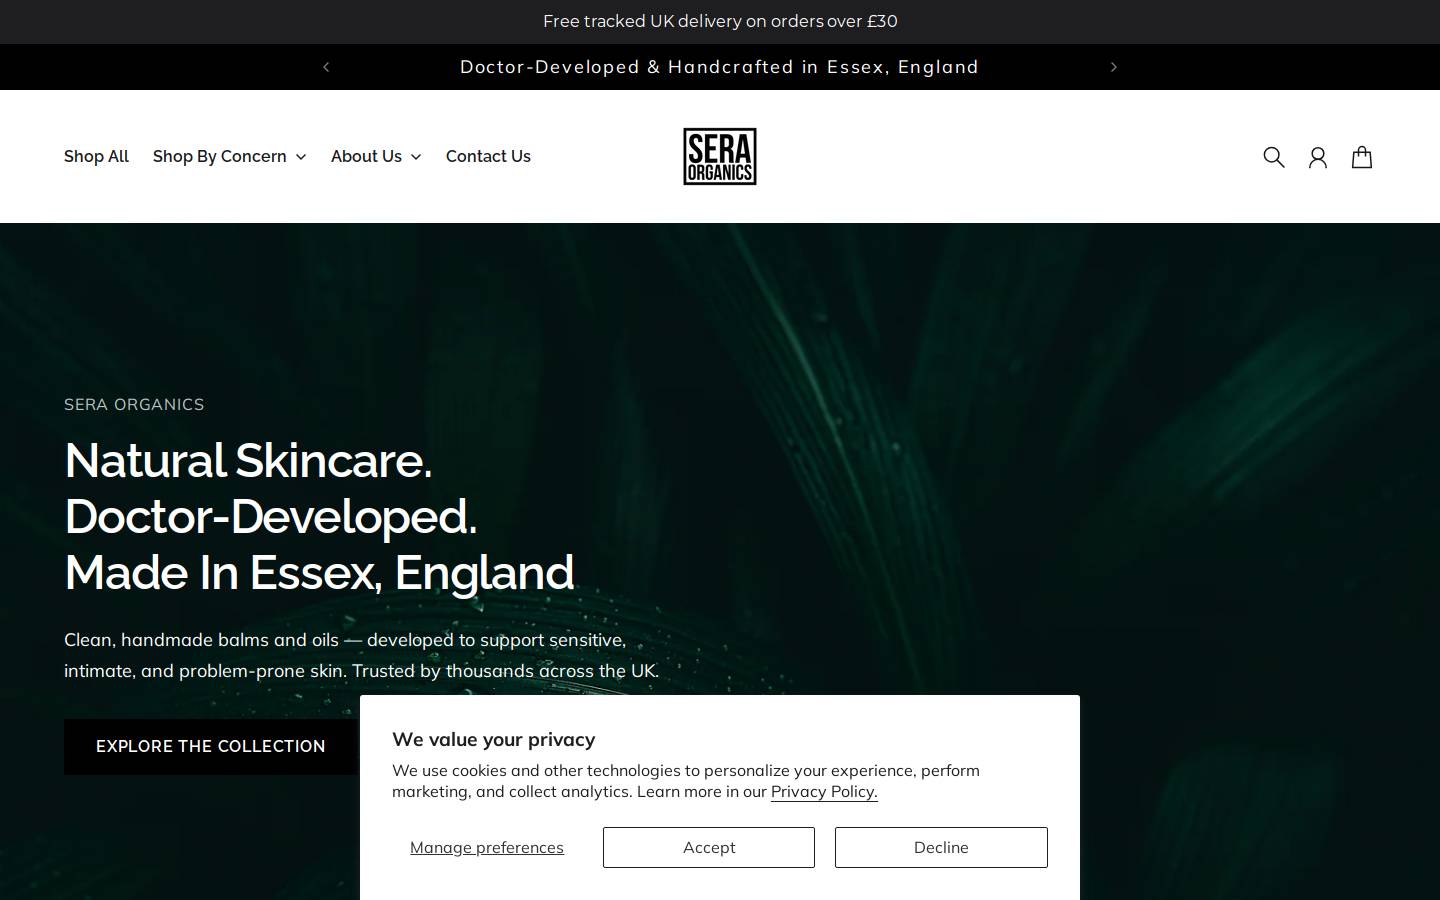Open the shopping bag cart icon
This screenshot has height=900, width=1440.
(1361, 157)
